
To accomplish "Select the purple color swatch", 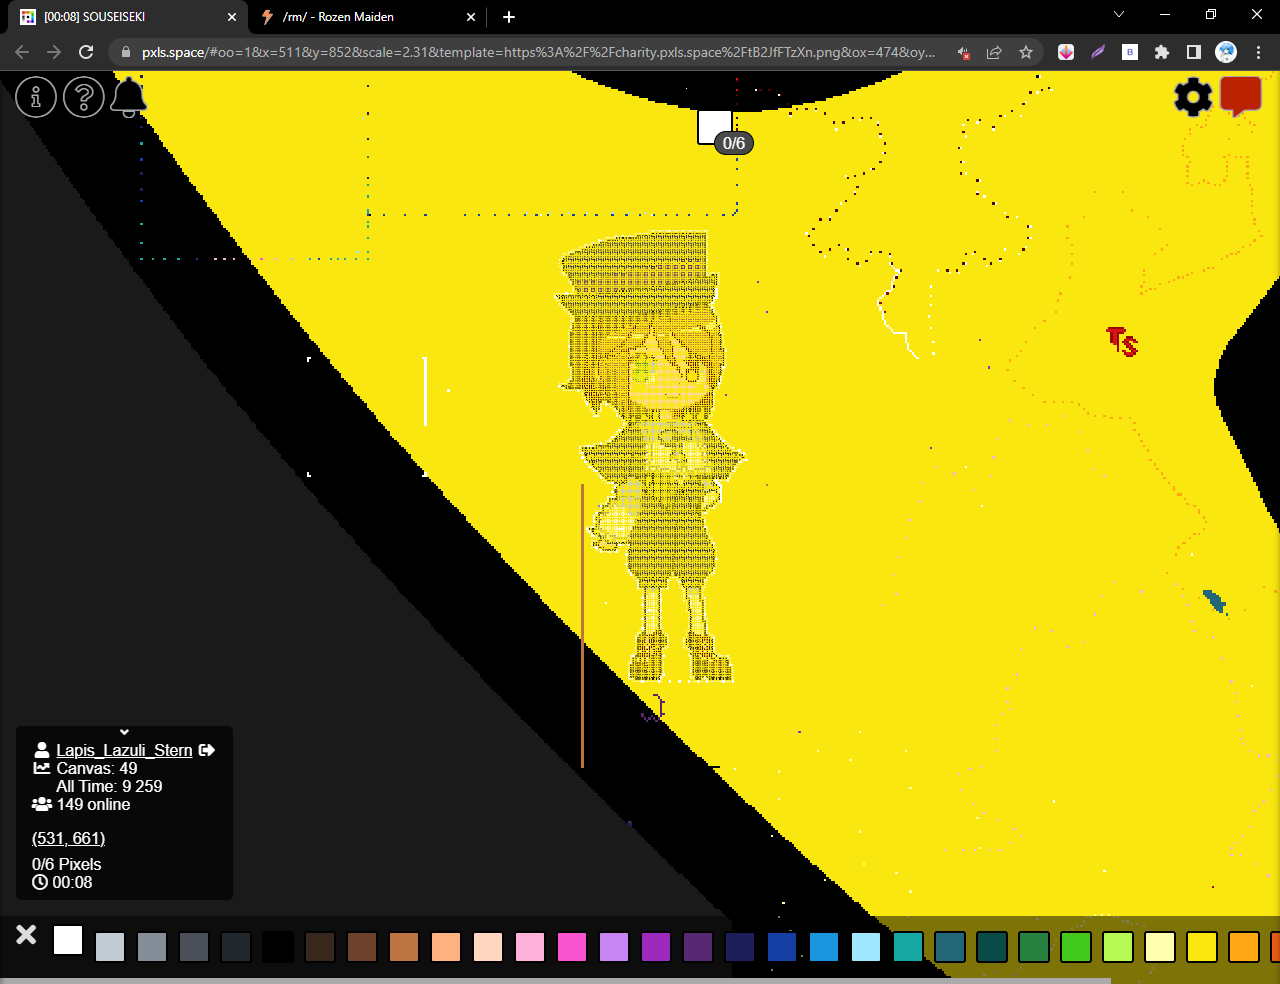I will tap(656, 947).
